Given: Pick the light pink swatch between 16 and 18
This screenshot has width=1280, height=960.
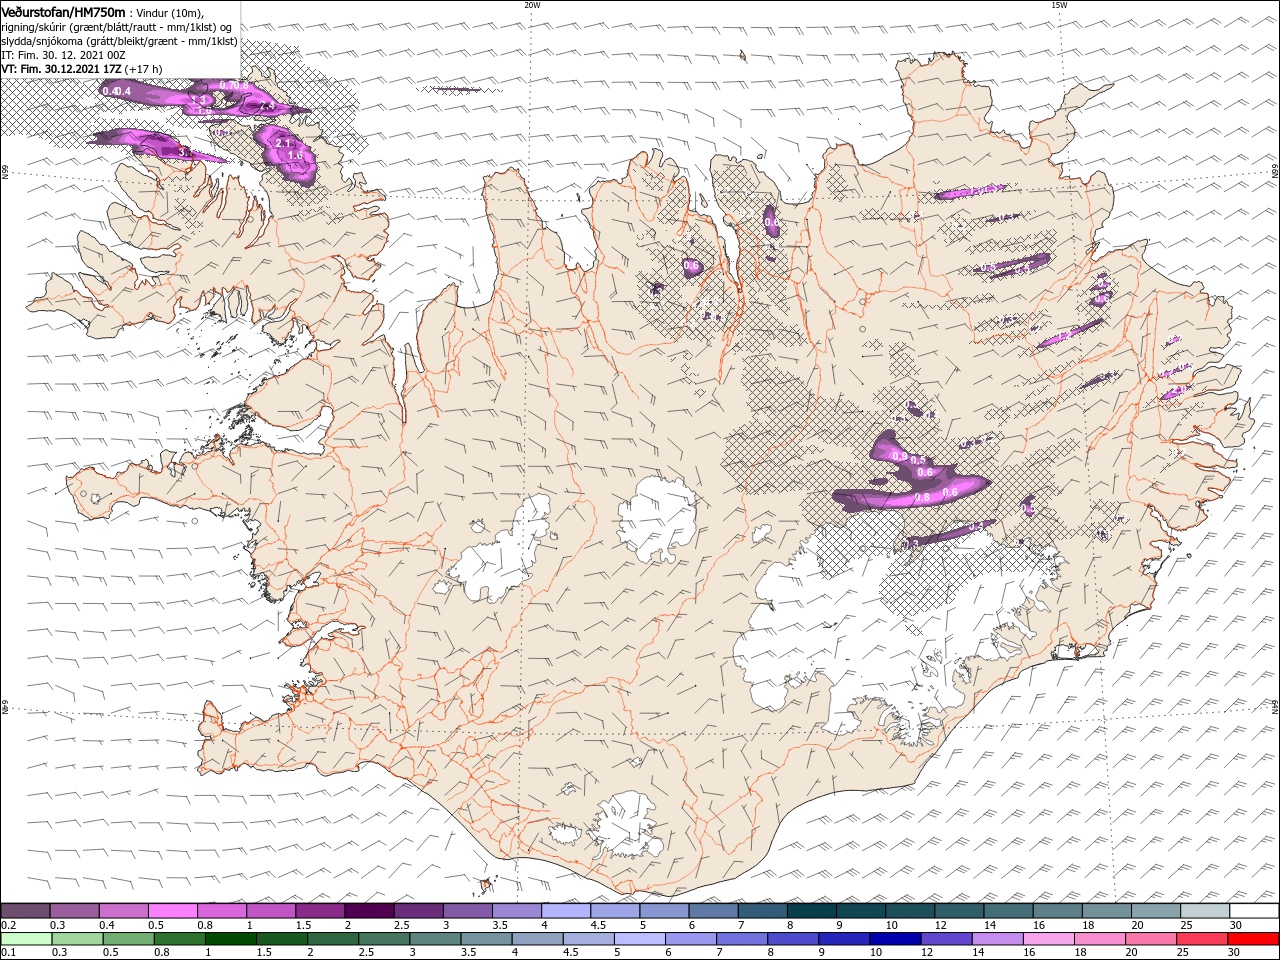Looking at the screenshot, I should [x=1049, y=939].
